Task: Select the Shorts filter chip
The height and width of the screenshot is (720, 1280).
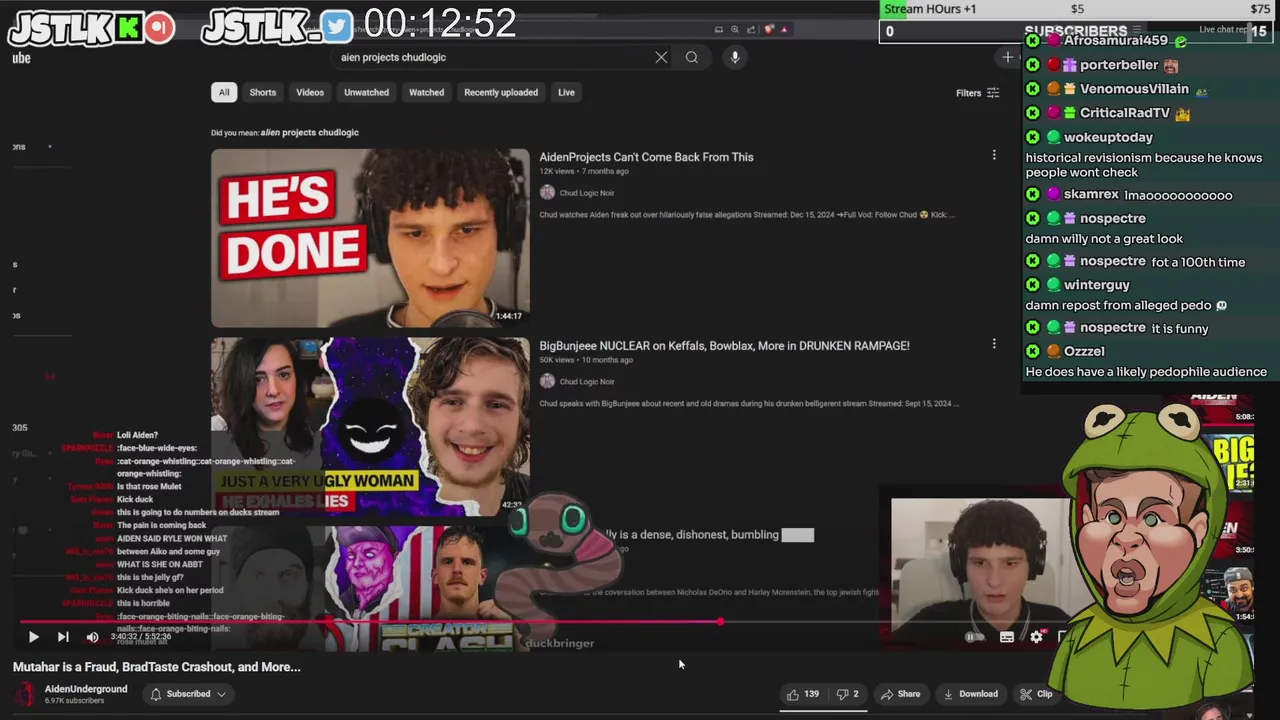Action: point(263,92)
